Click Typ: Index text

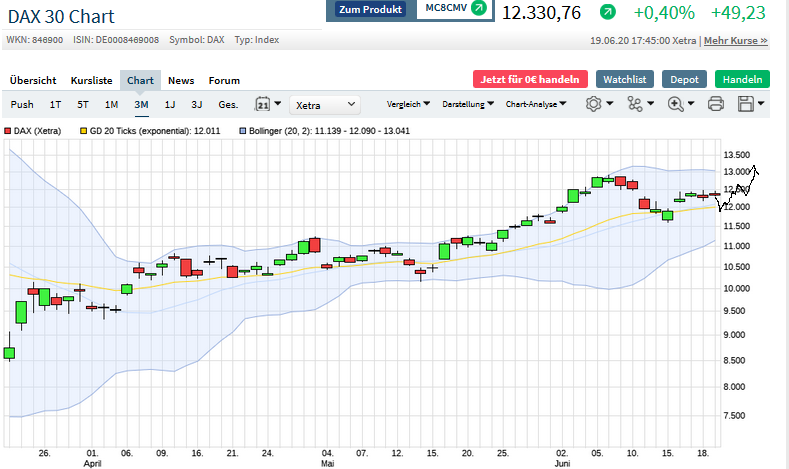(x=257, y=40)
